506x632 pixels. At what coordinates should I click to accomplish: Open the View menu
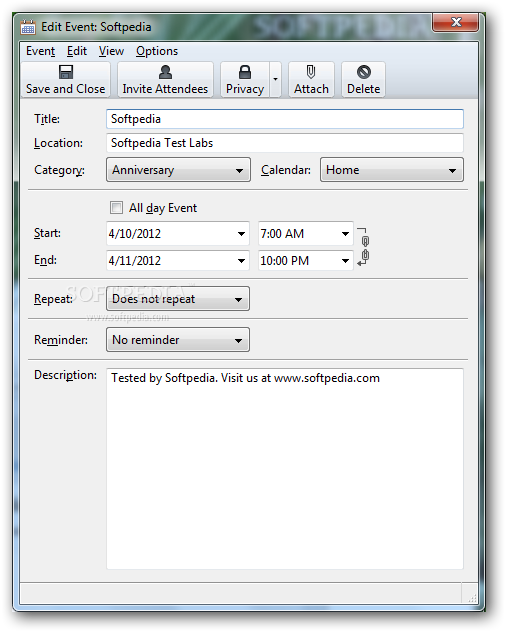(x=111, y=51)
